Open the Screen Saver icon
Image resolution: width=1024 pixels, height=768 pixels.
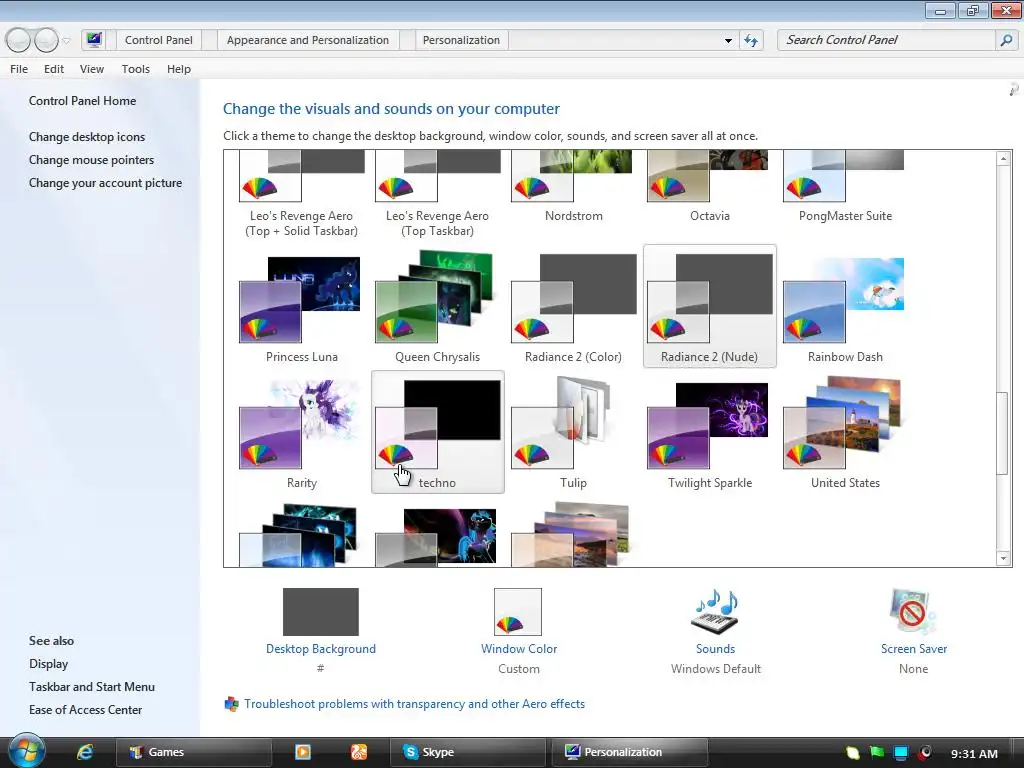(x=913, y=612)
